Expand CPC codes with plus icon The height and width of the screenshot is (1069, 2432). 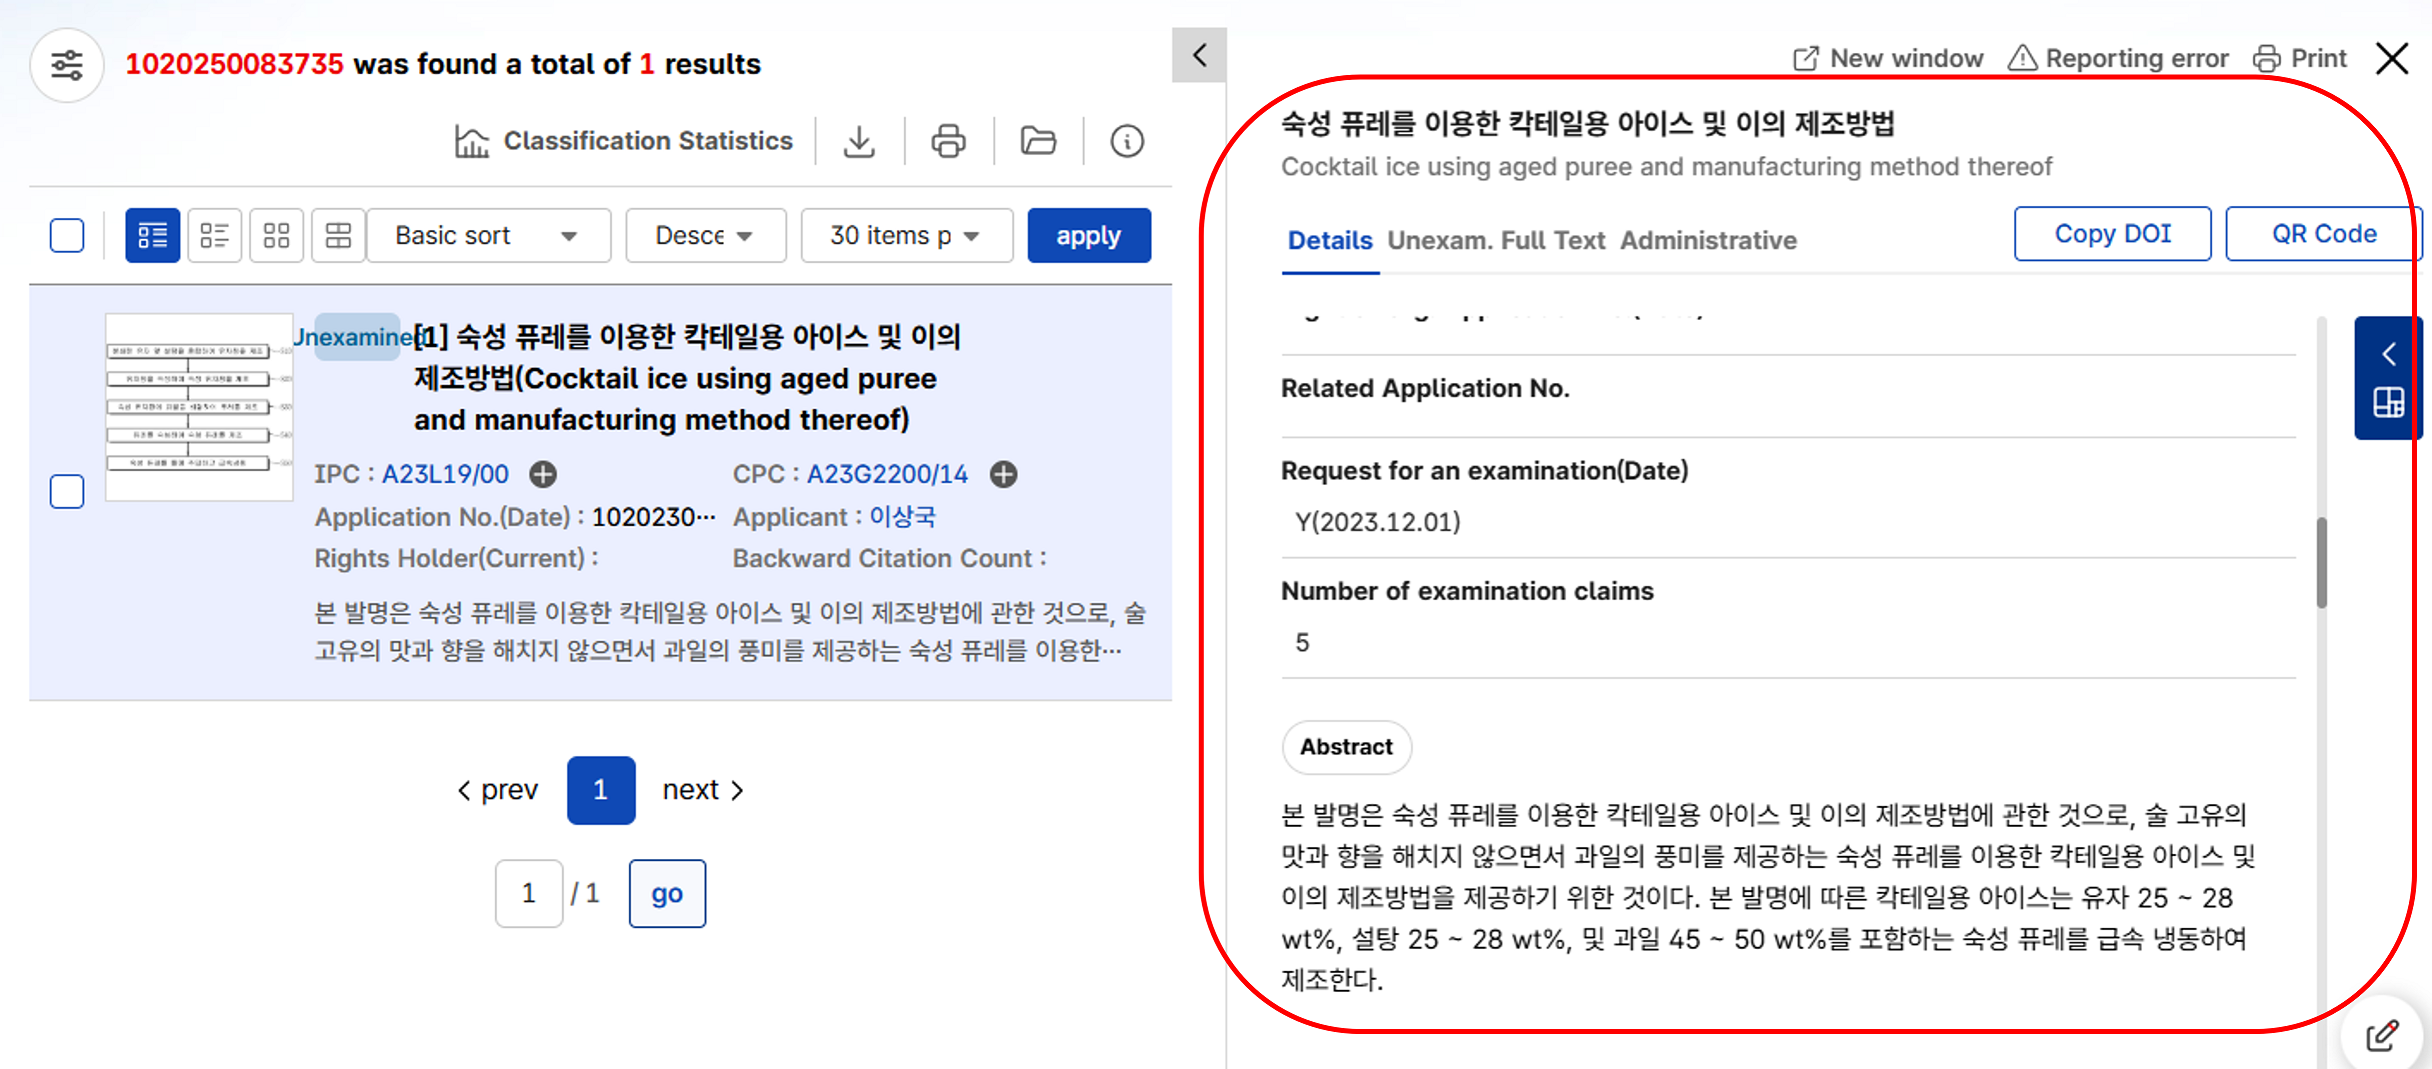click(x=1003, y=474)
